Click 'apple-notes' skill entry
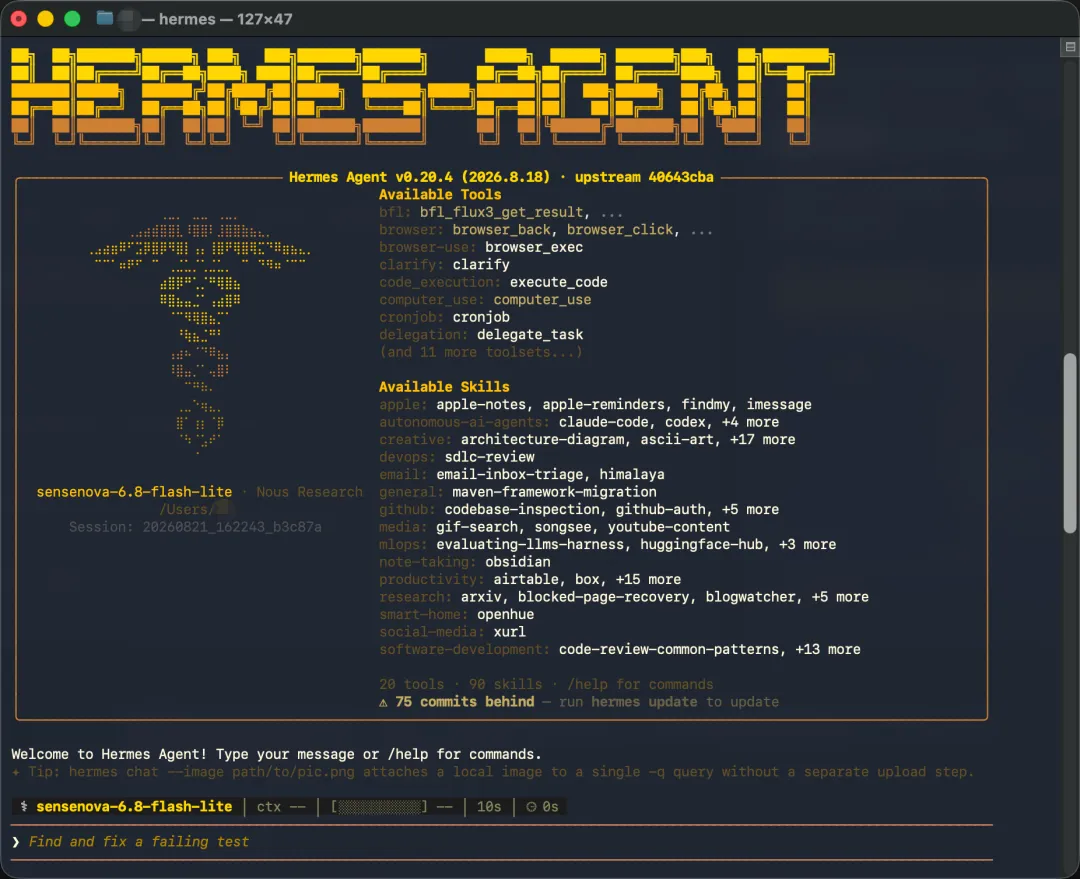Viewport: 1080px width, 879px height. click(x=481, y=404)
